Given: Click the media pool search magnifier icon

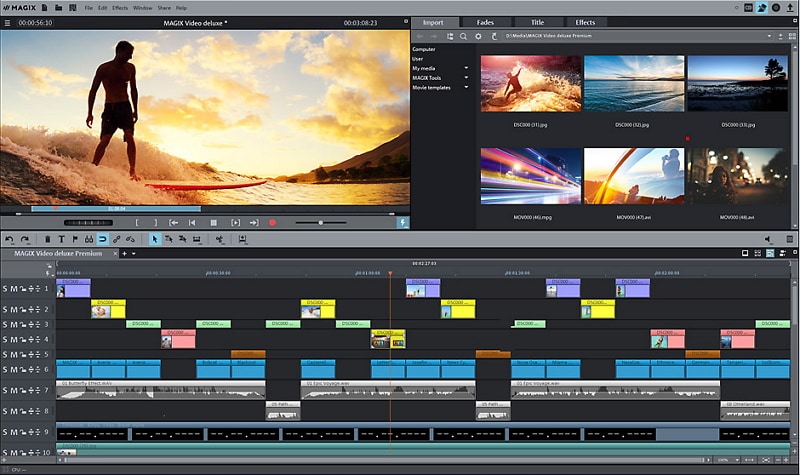Looking at the screenshot, I should pos(463,36).
